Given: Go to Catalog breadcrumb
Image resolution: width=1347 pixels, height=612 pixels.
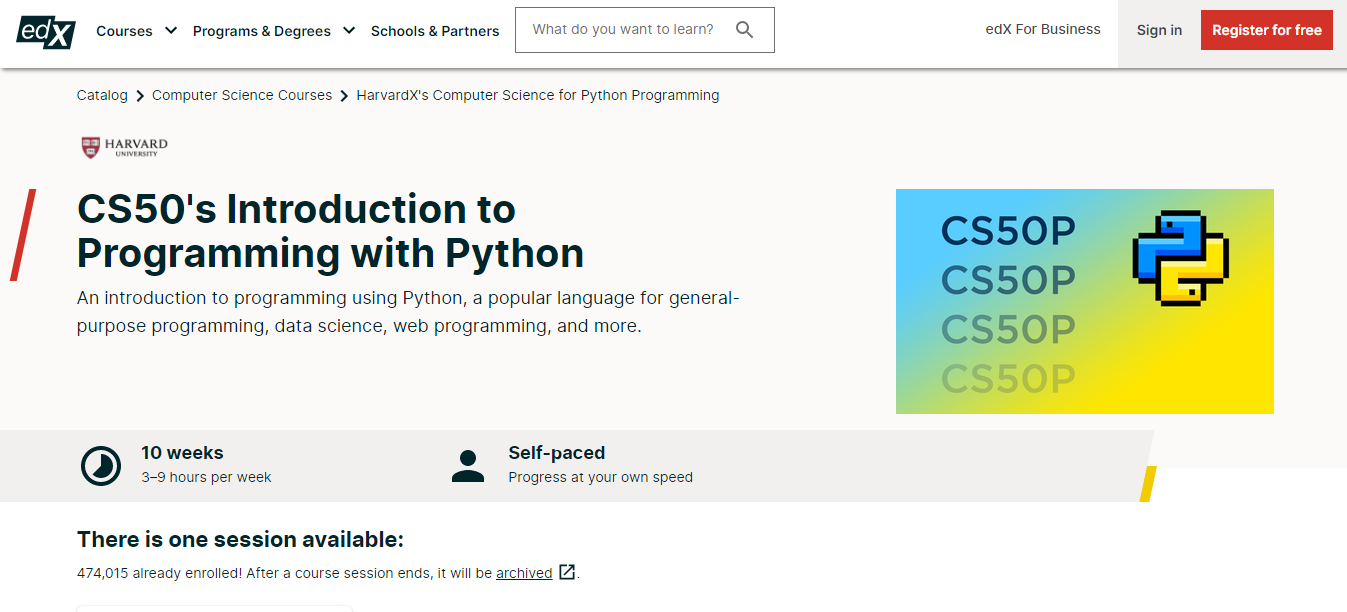Looking at the screenshot, I should 102,95.
